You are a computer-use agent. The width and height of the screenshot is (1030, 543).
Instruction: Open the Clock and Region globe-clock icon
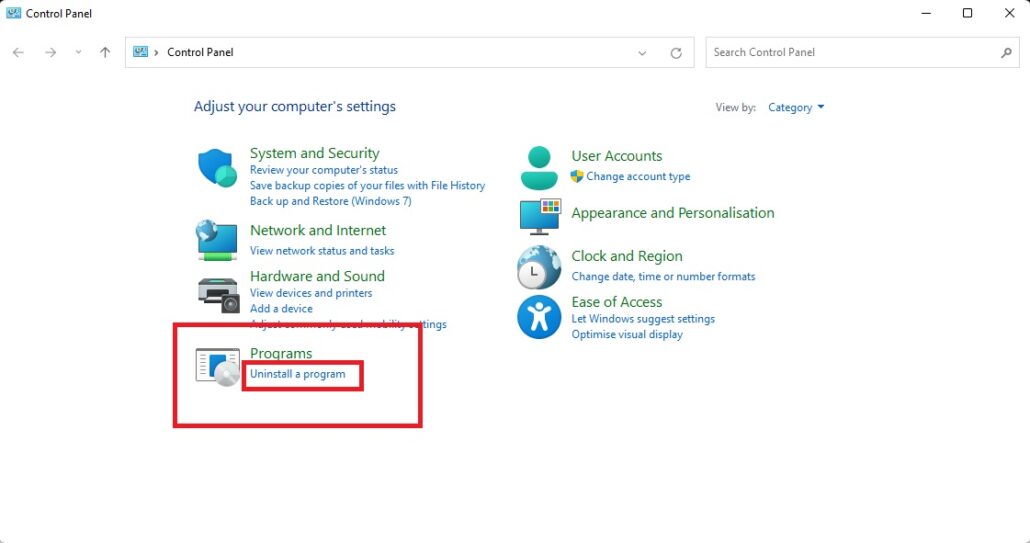pos(539,268)
